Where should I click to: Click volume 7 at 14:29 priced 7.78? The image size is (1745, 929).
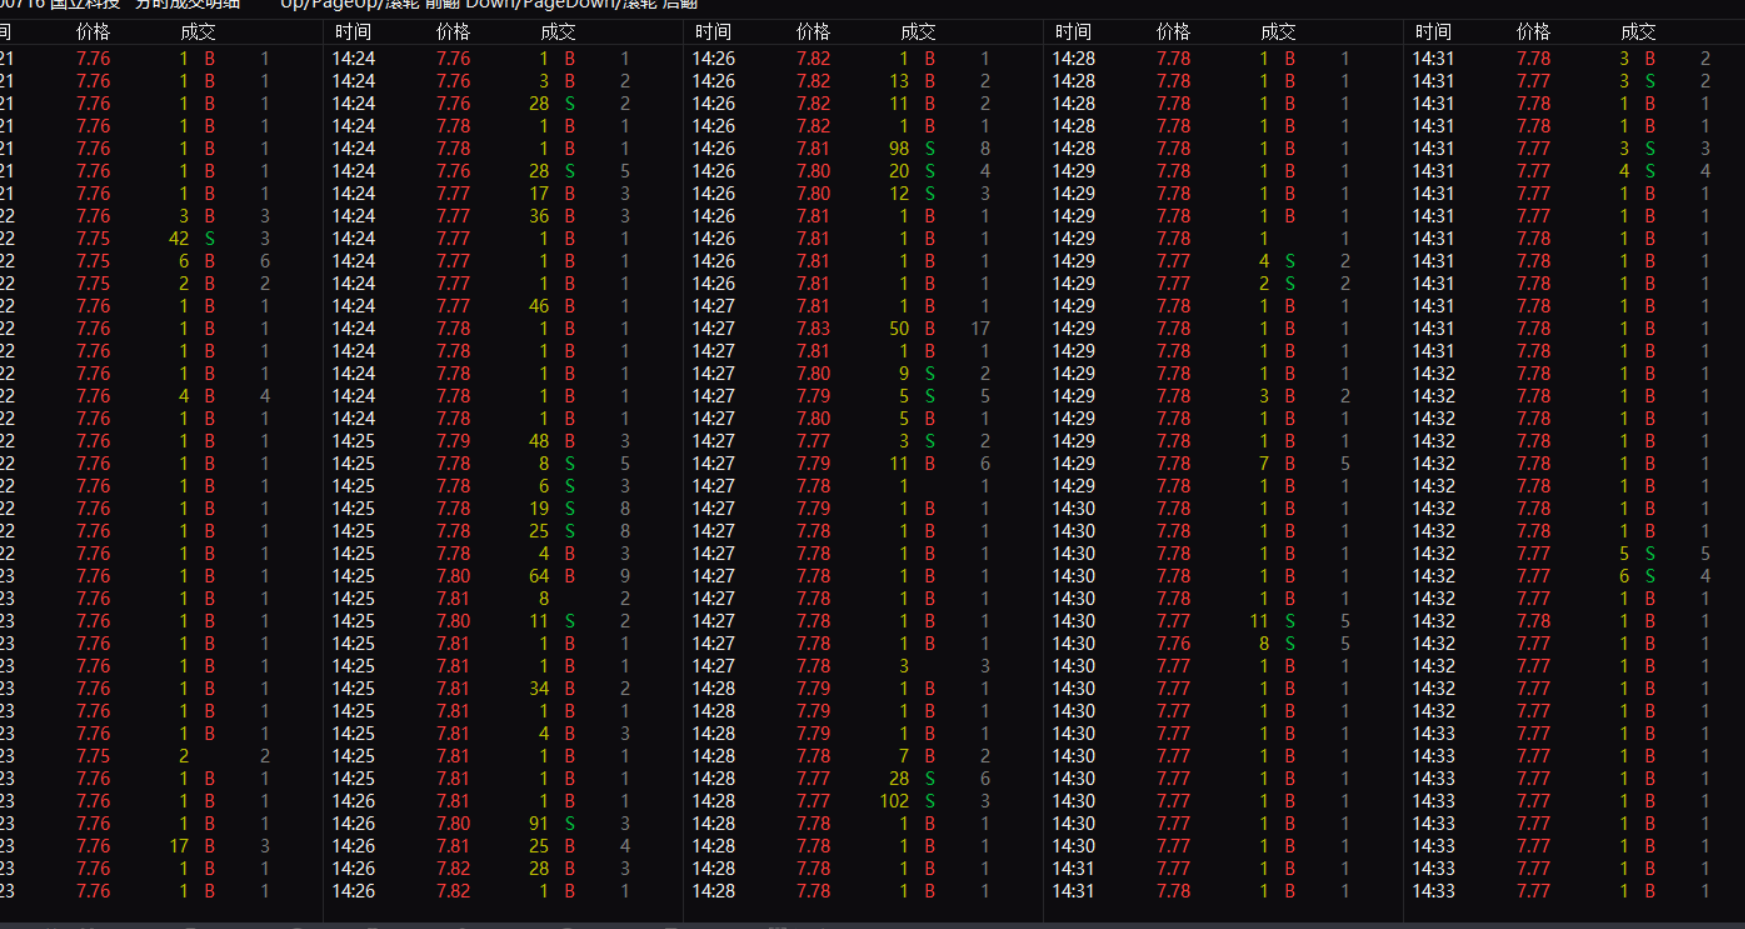pos(1264,464)
